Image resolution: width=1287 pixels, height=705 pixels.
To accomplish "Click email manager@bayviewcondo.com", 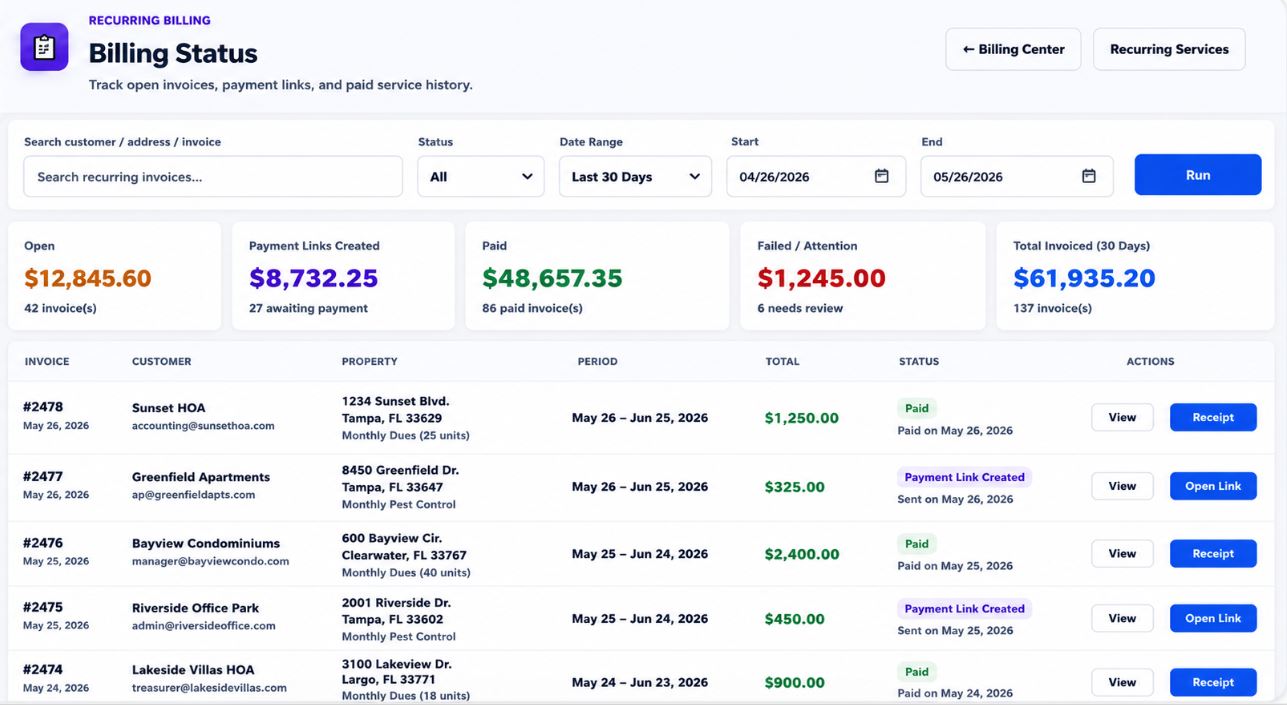I will coord(210,562).
